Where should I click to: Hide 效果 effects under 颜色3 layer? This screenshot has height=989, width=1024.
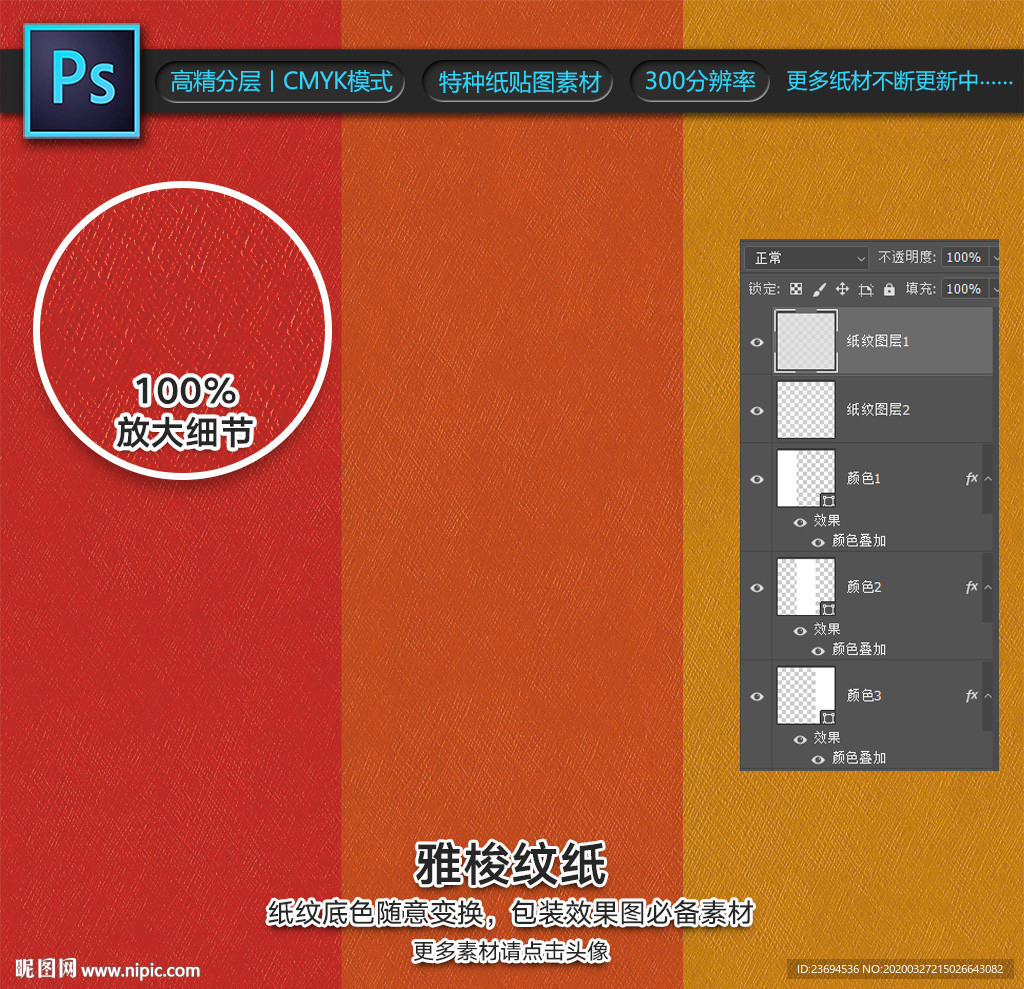(x=800, y=739)
